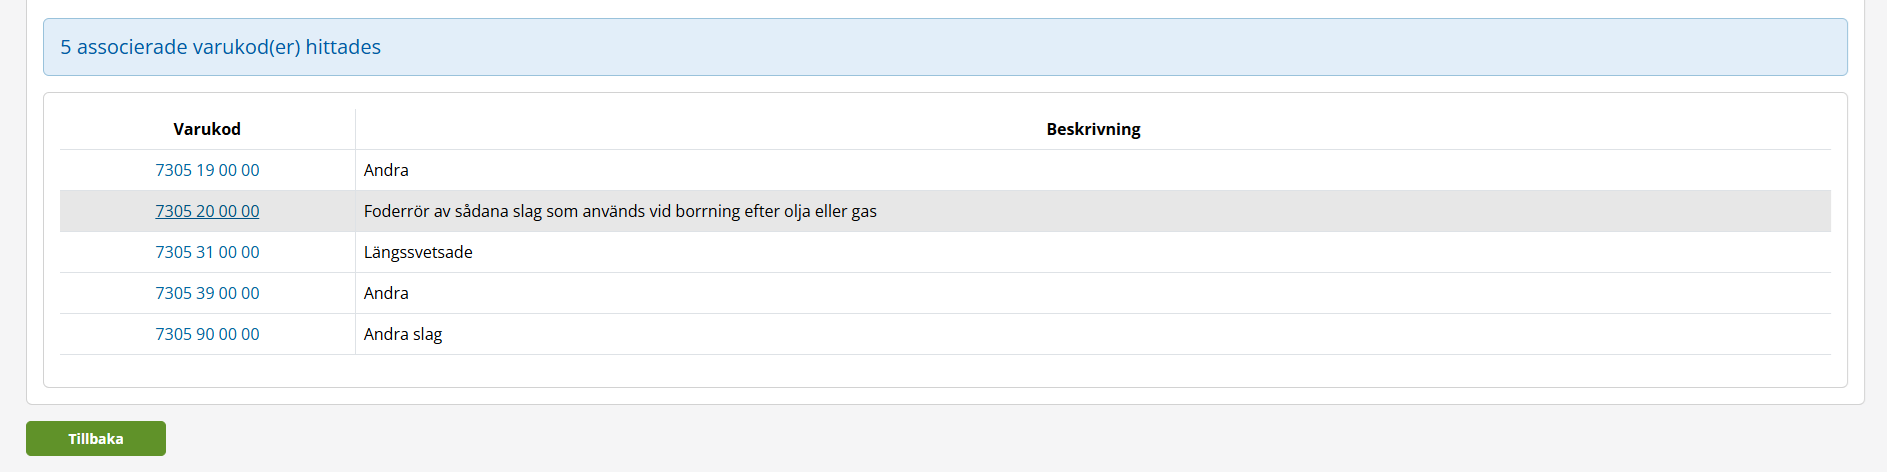This screenshot has width=1887, height=472.
Task: Select the 'Andra slag' description cell
Action: click(x=403, y=334)
